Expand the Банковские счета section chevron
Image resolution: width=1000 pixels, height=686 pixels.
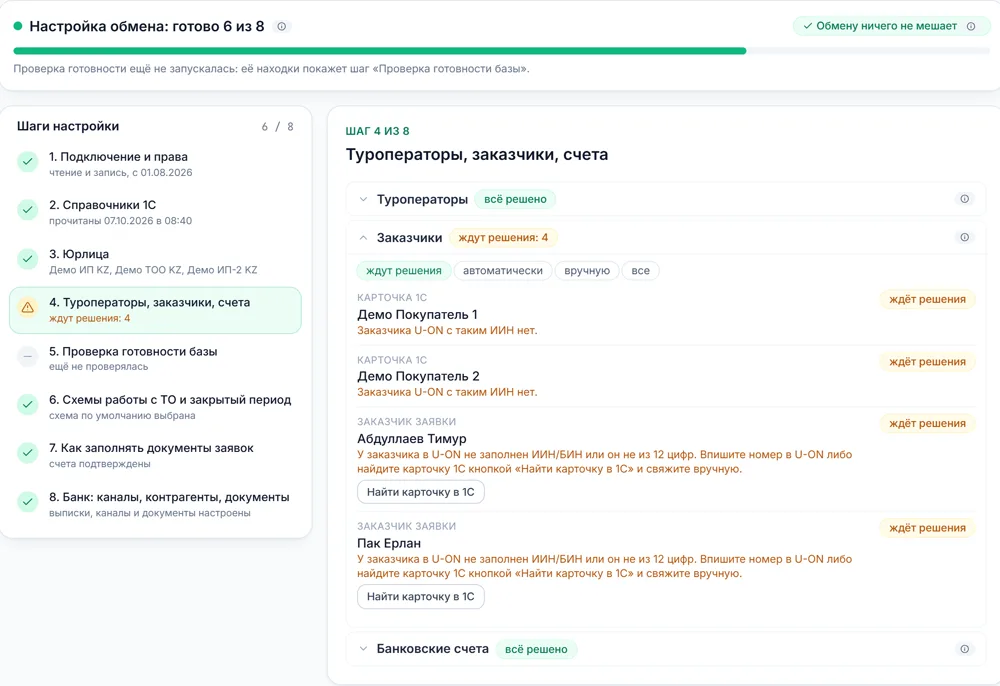(x=363, y=649)
